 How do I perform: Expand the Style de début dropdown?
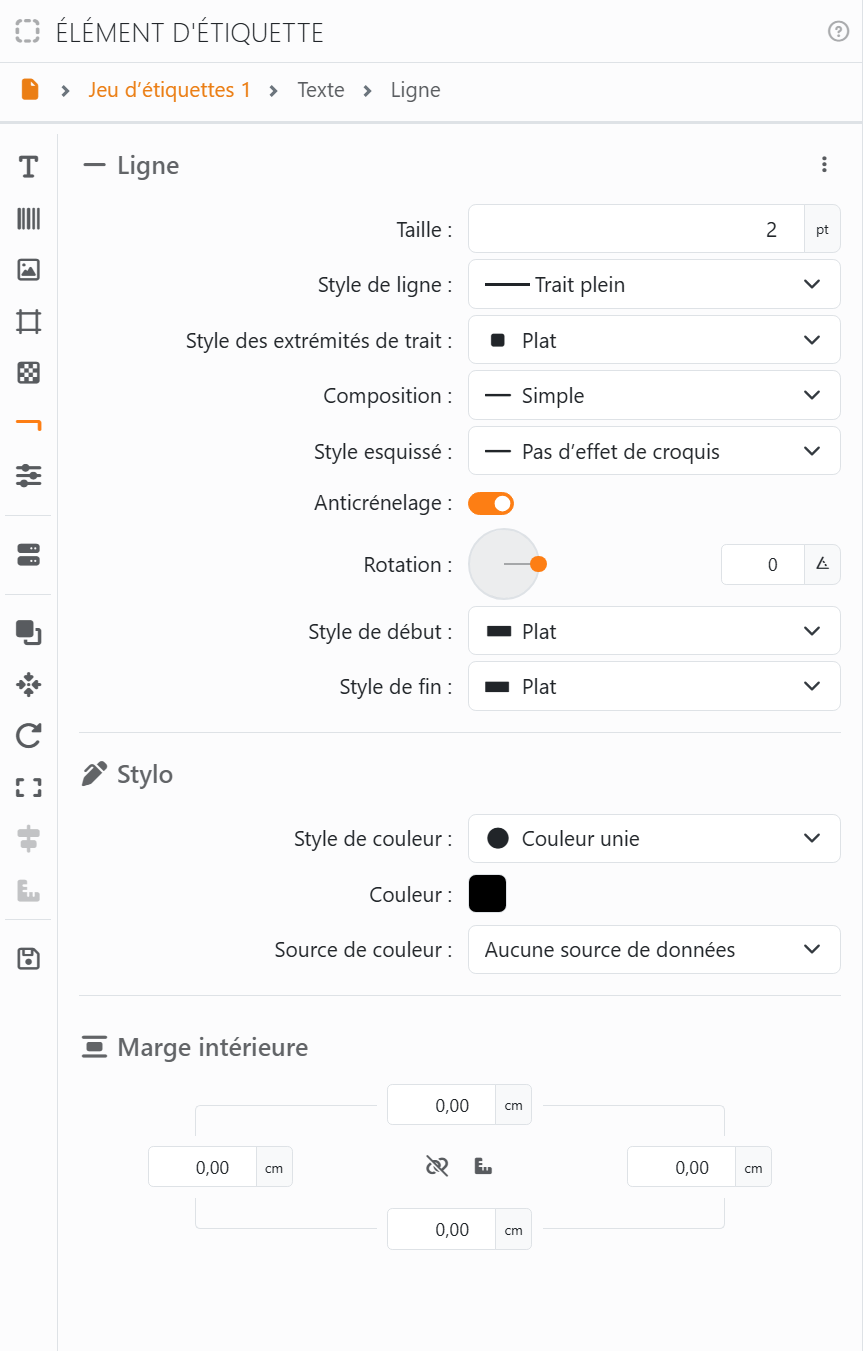tap(654, 632)
